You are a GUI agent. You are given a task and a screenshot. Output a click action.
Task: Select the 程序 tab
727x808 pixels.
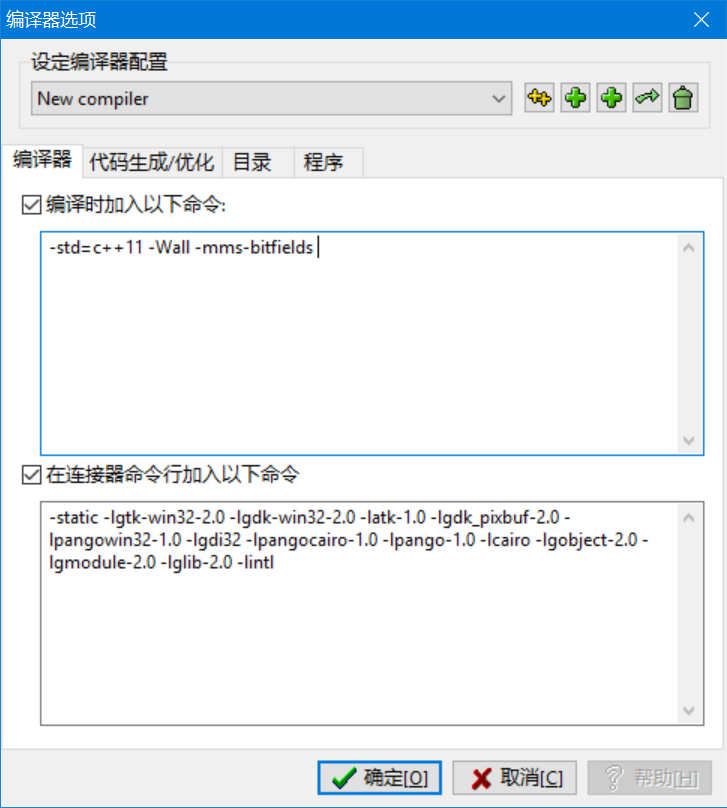329,162
